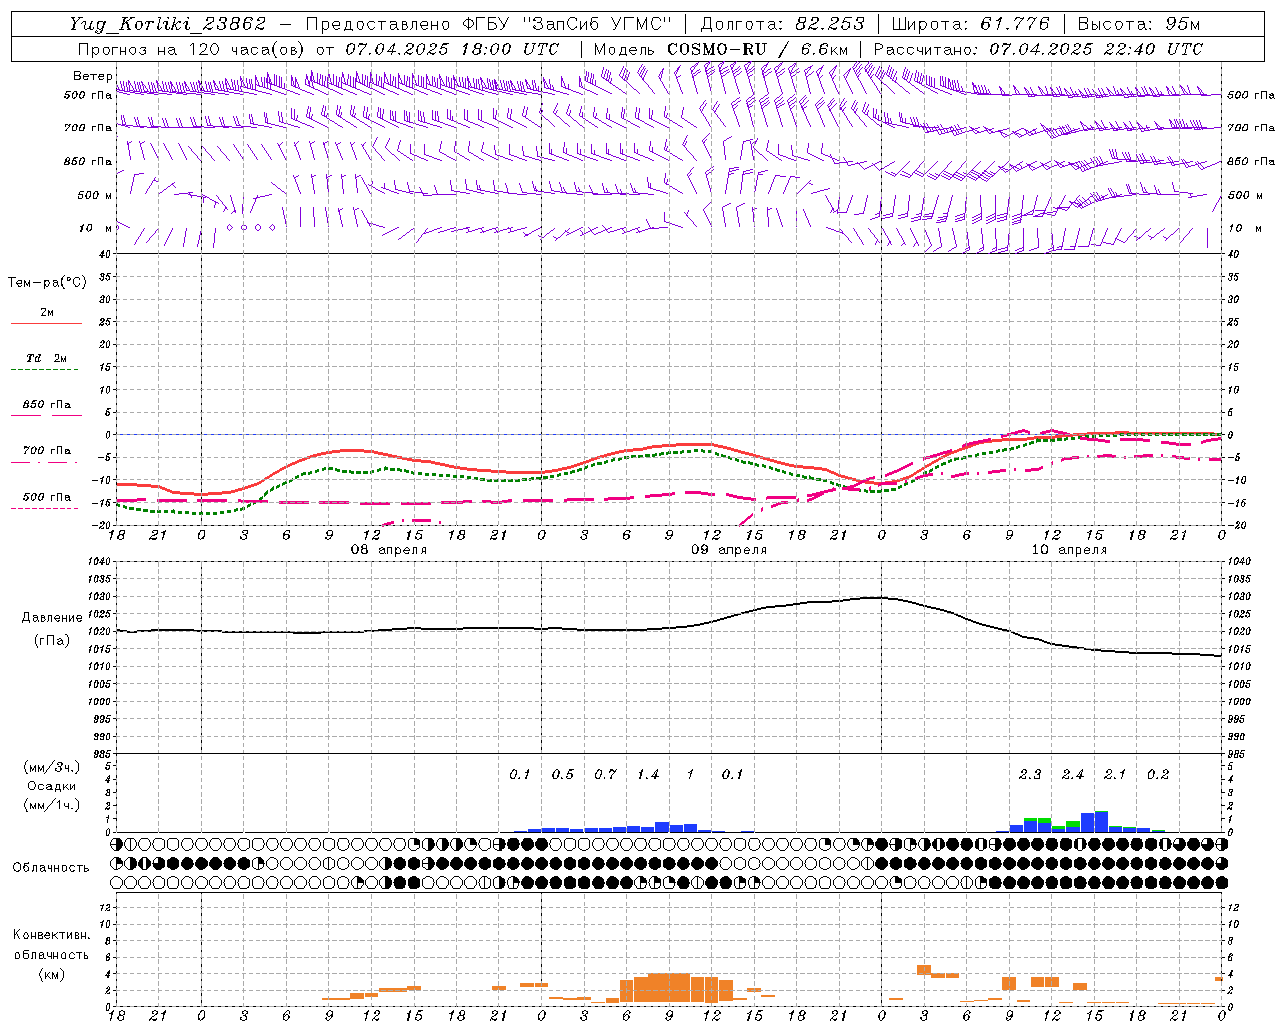Image resolution: width=1280 pixels, height=1024 pixels.
Task: Click the 'Ветер' wind panel label
Action: click(x=92, y=76)
